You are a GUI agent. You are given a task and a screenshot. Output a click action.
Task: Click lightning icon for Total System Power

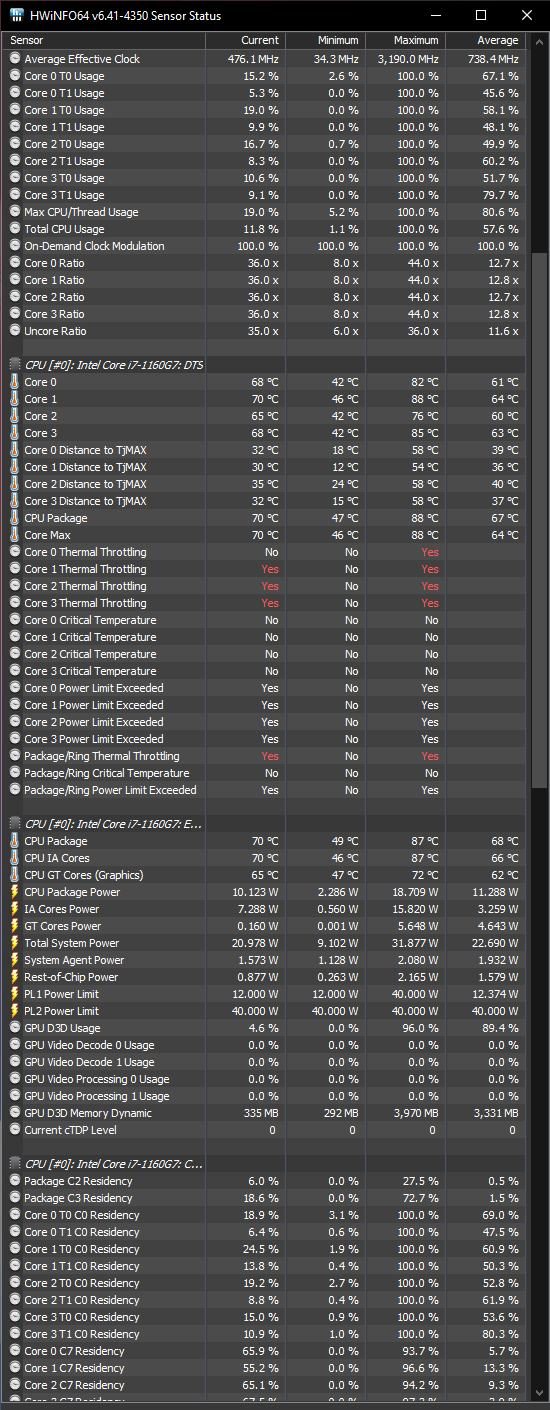pyautogui.click(x=14, y=943)
